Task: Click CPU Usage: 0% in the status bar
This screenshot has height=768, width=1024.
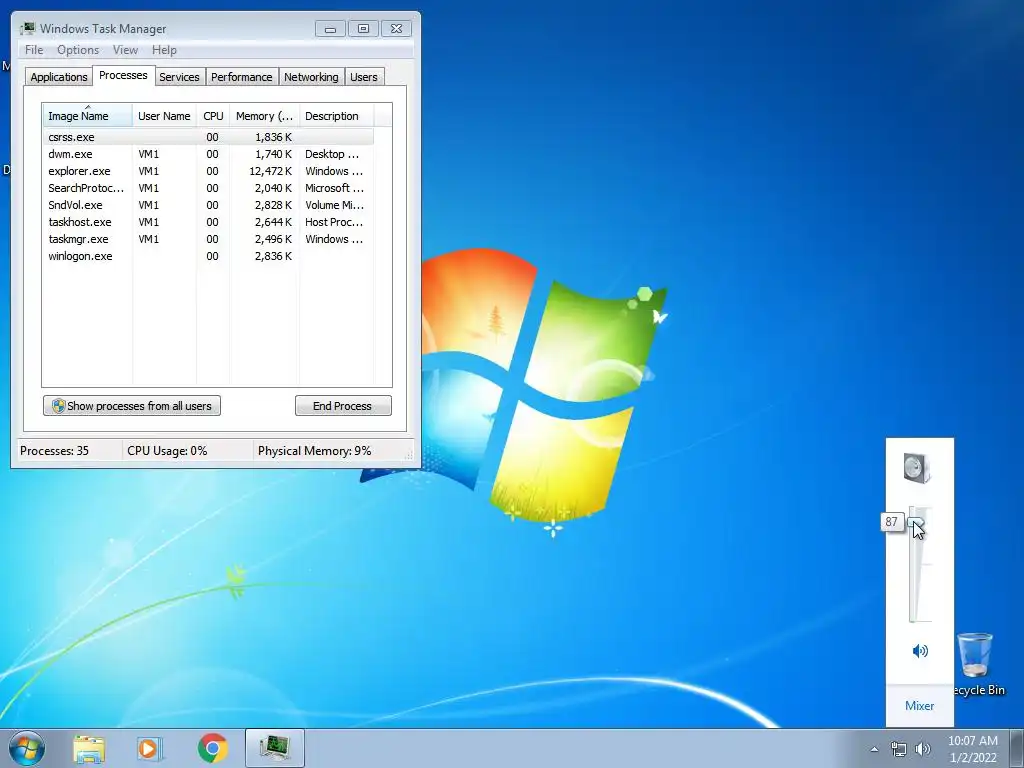Action: [167, 451]
